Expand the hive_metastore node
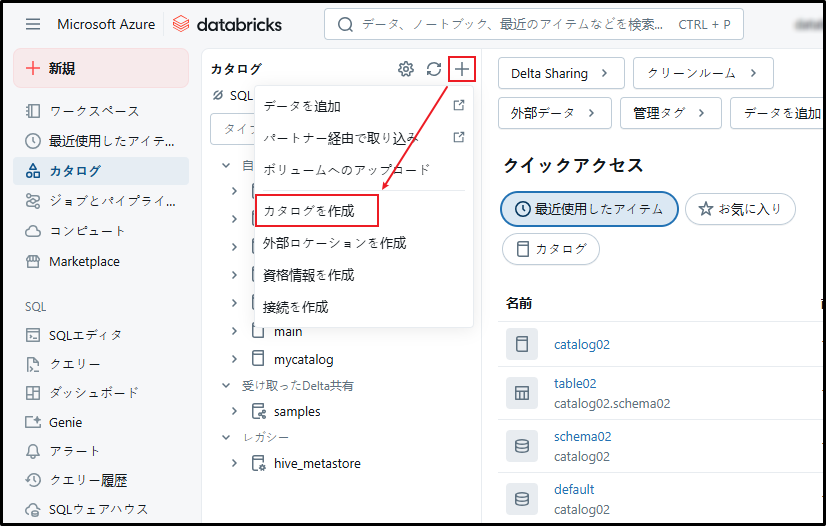Image resolution: width=826 pixels, height=526 pixels. [x=234, y=463]
